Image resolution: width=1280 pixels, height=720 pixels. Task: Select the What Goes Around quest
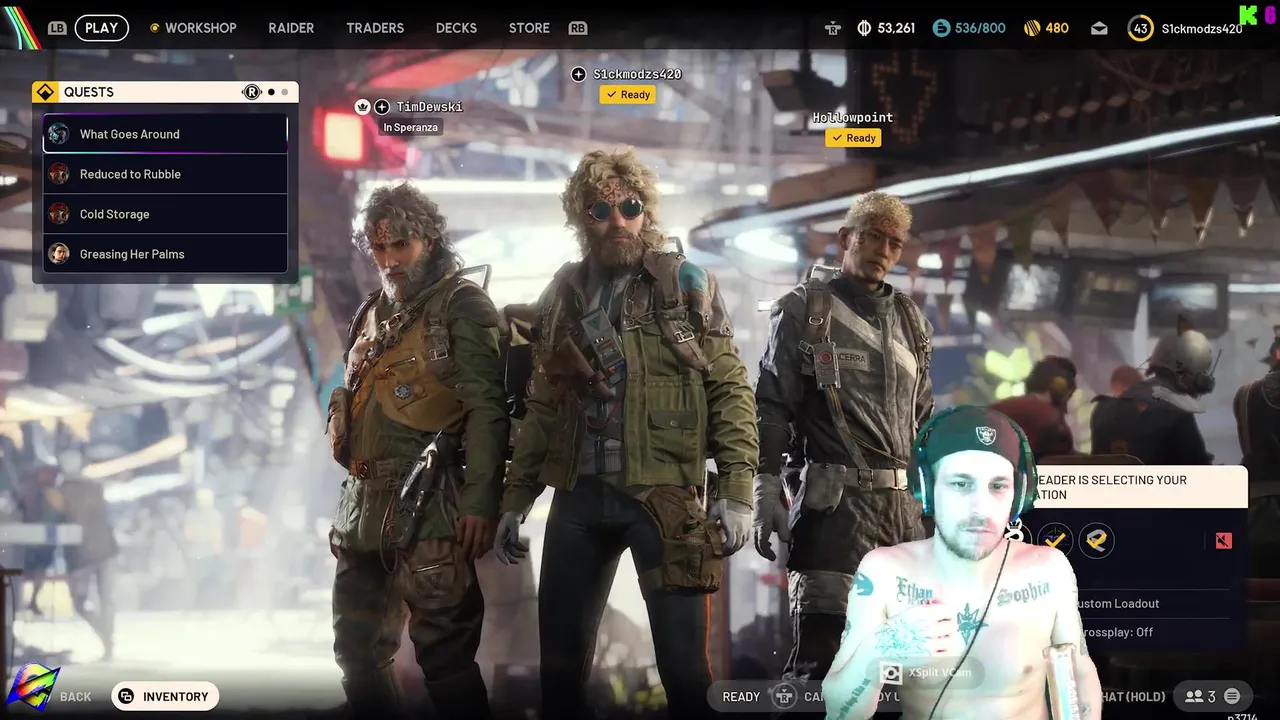coord(165,134)
